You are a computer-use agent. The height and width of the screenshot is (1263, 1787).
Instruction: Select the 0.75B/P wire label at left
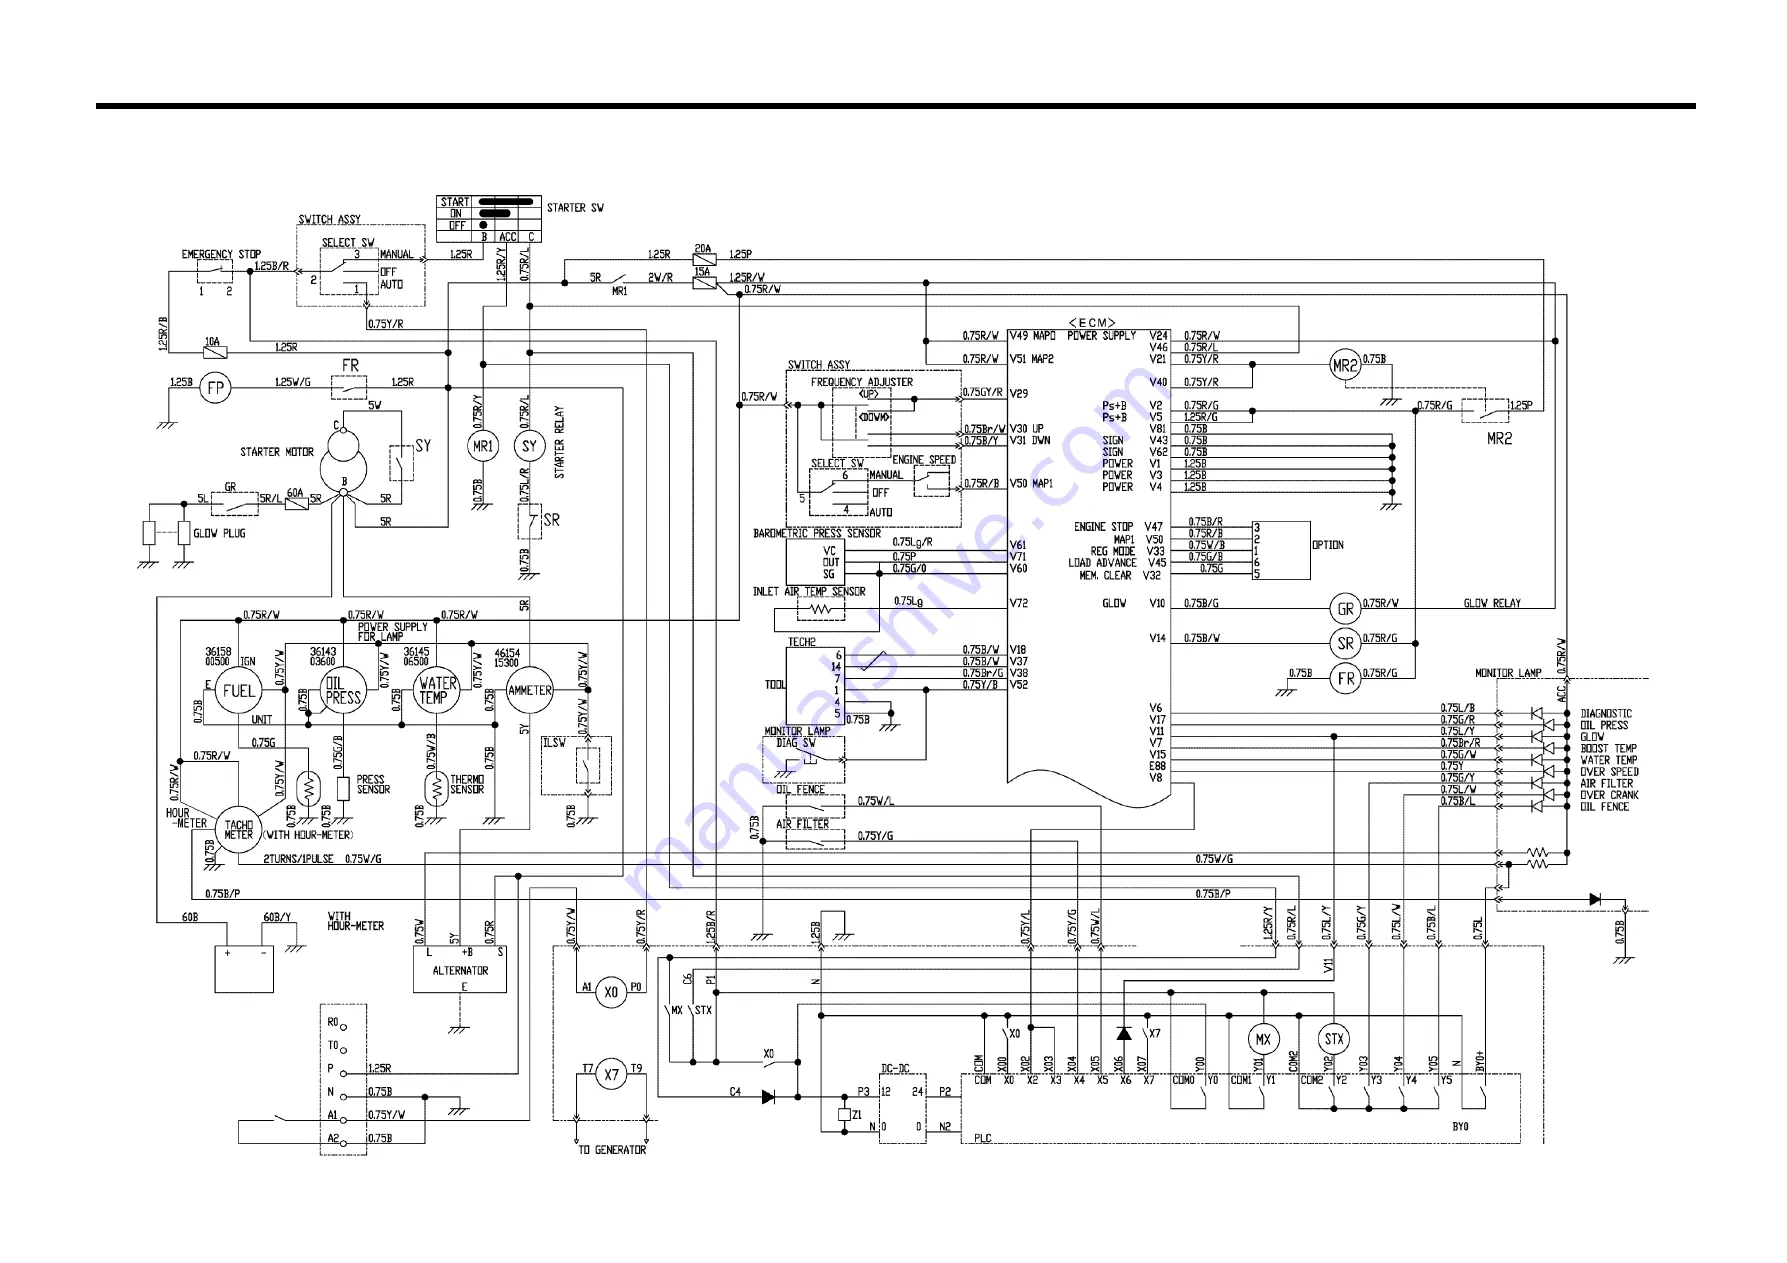[x=223, y=894]
